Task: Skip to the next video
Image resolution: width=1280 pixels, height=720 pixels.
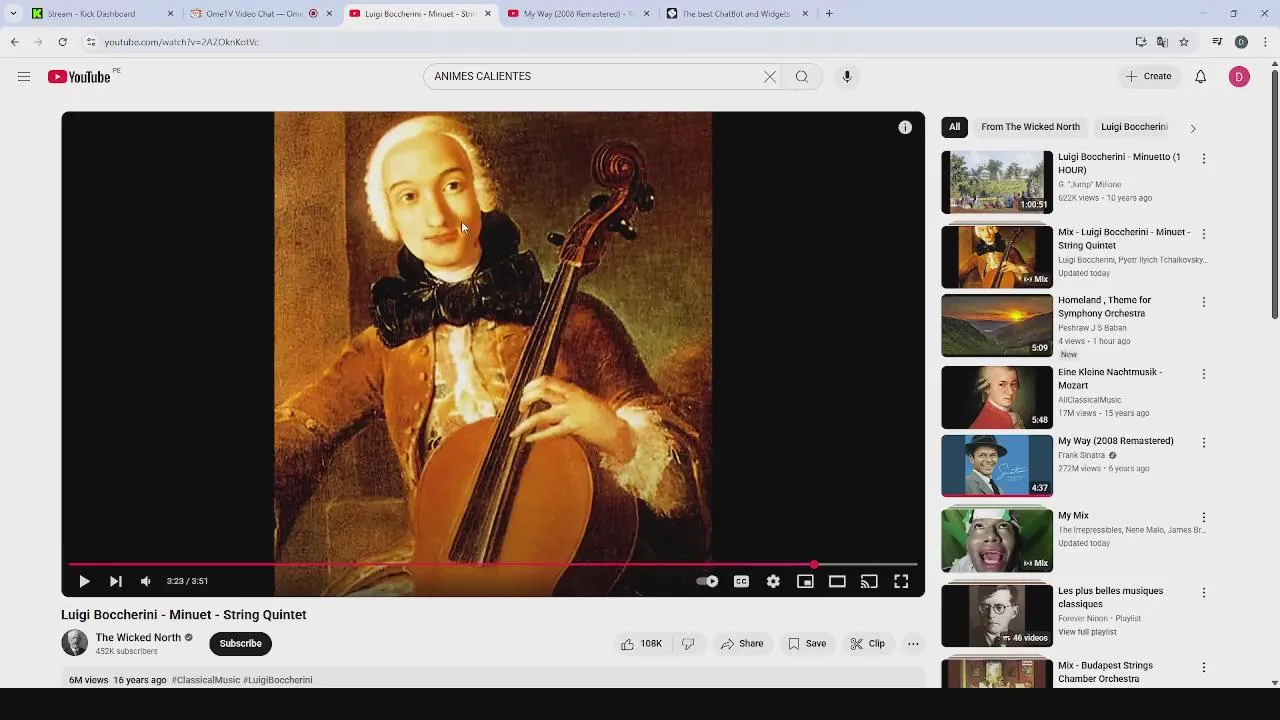Action: coord(116,581)
